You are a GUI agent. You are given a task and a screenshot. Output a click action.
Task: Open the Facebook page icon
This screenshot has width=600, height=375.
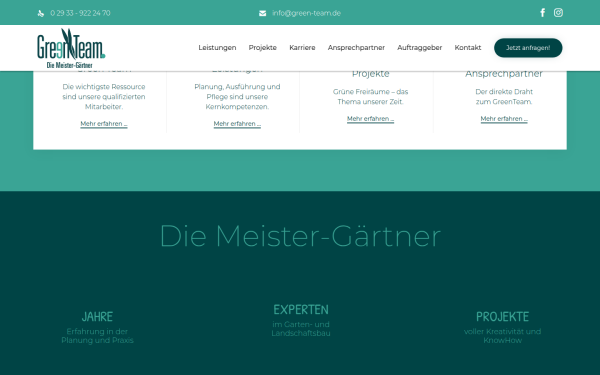tap(543, 13)
